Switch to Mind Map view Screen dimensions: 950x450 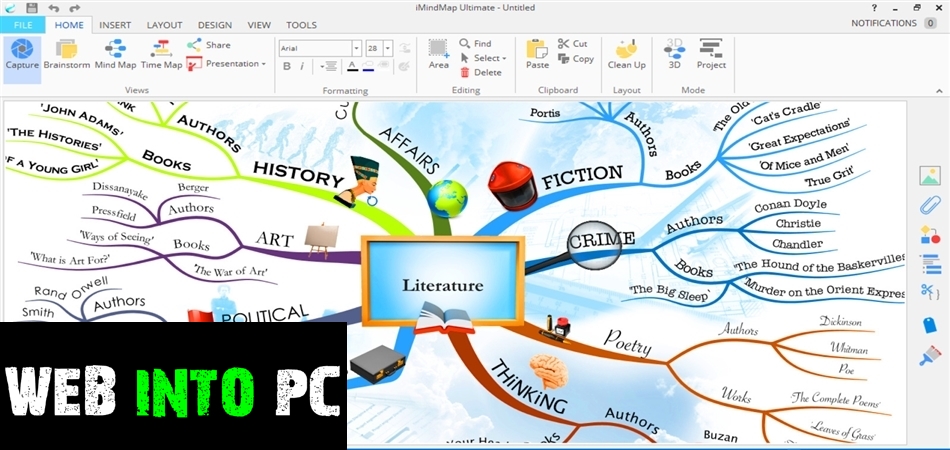[x=115, y=55]
